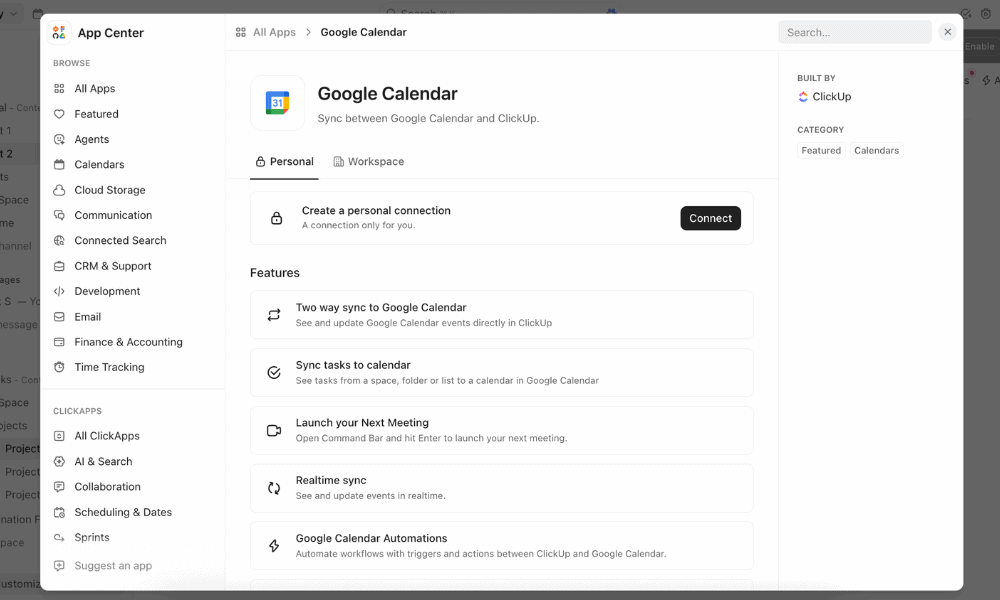Switch to the Workspace tab

coord(368,162)
